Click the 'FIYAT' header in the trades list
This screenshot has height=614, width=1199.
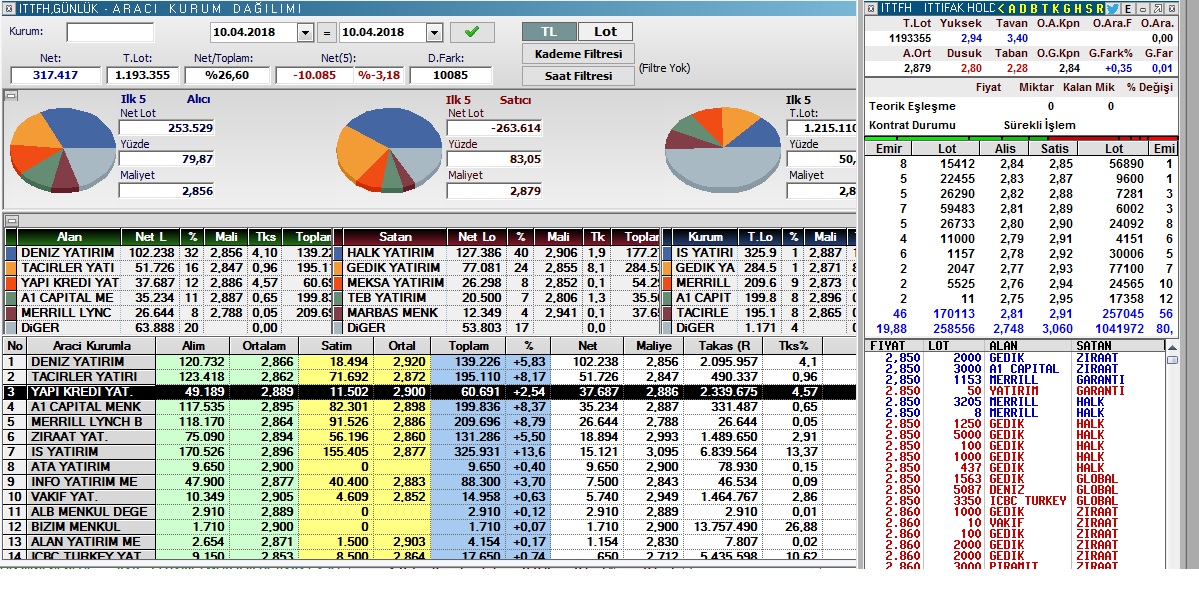click(888, 346)
